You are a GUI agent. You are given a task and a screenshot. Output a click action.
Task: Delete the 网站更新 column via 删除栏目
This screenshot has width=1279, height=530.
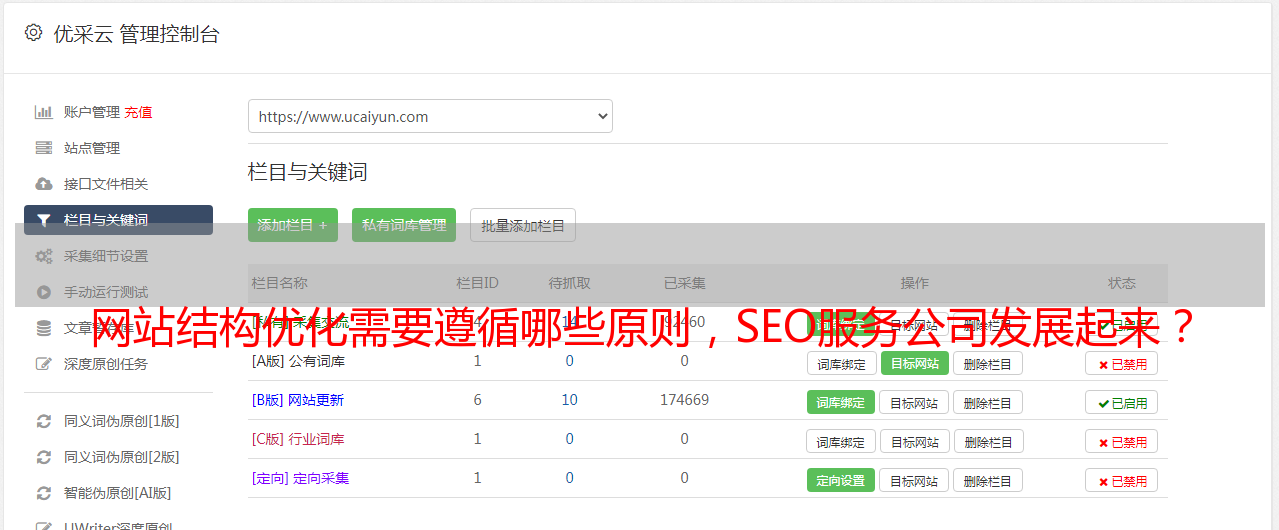tap(987, 402)
